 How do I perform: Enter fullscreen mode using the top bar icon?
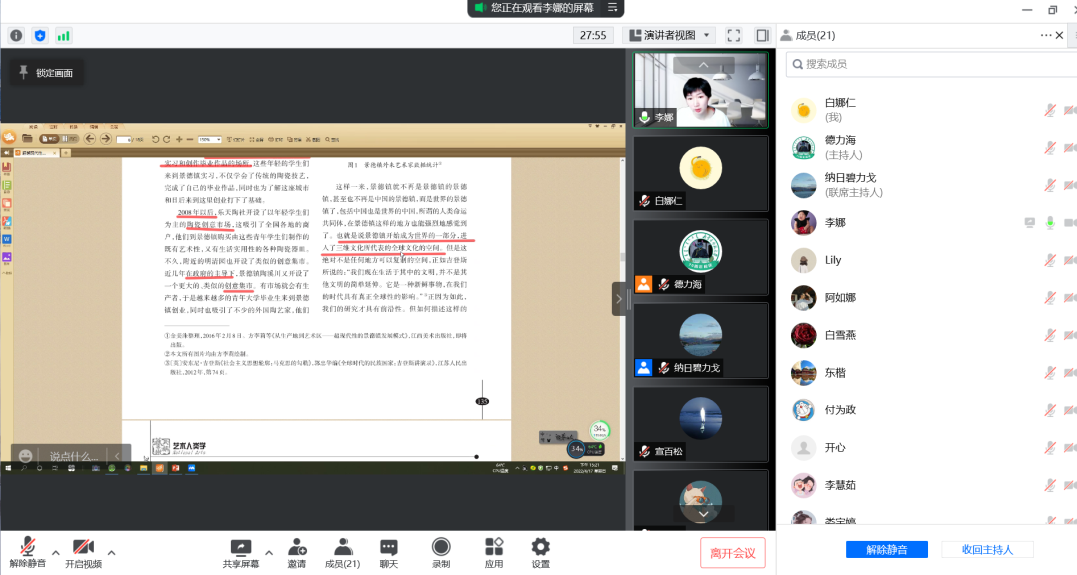(733, 35)
